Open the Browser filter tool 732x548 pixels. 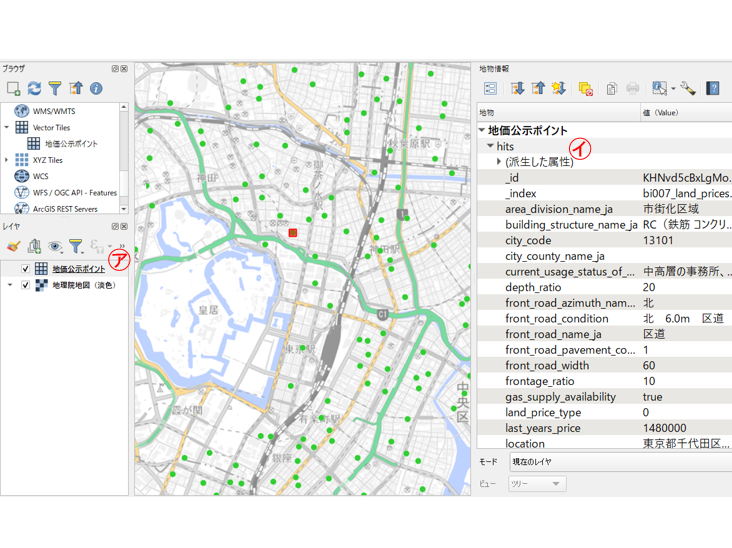(55, 89)
